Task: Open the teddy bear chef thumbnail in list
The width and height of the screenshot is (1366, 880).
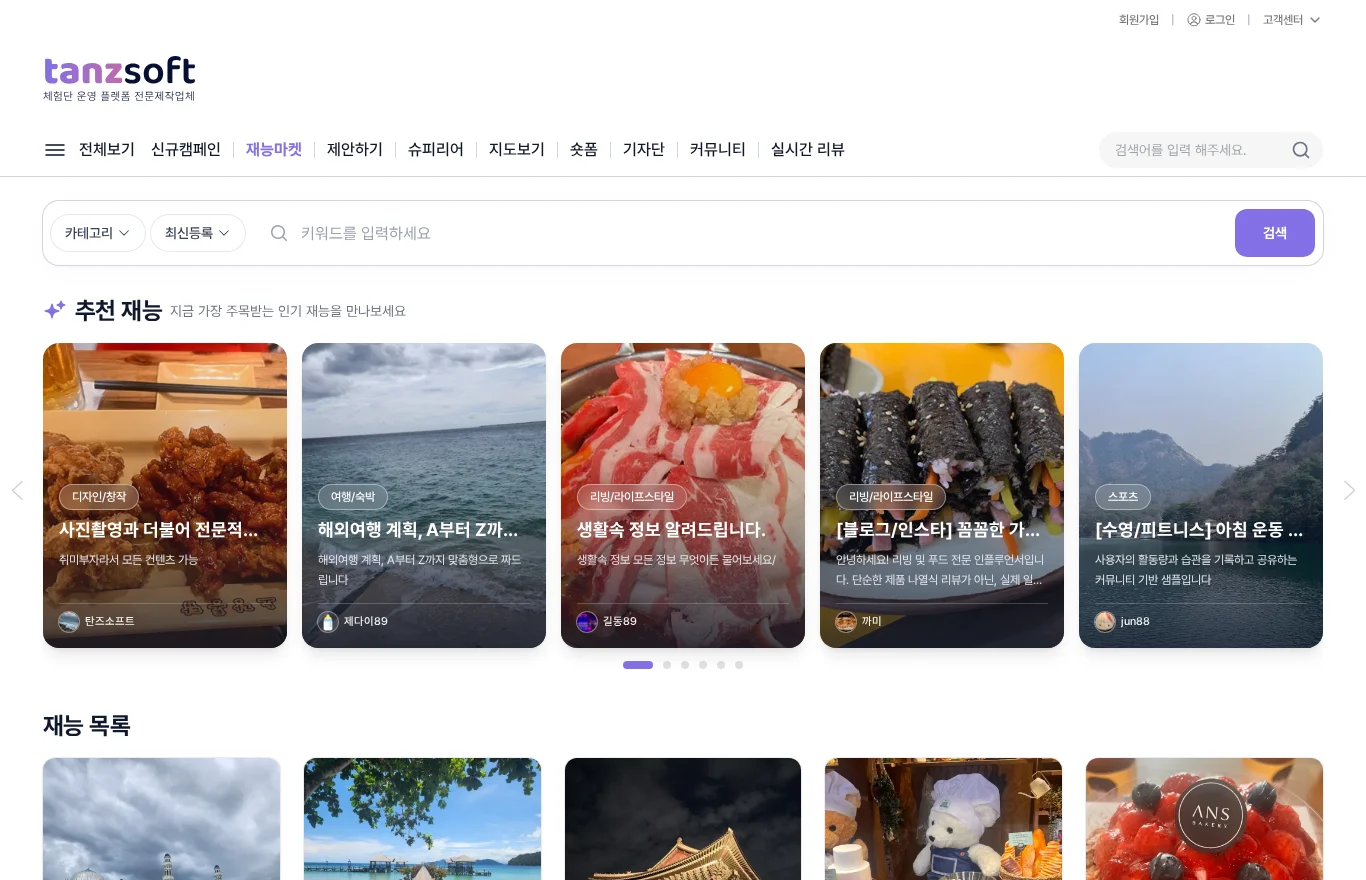Action: (943, 819)
